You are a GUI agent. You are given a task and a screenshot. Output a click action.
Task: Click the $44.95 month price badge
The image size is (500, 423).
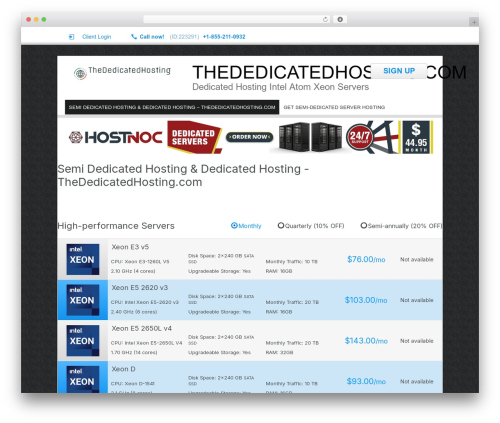(x=416, y=137)
